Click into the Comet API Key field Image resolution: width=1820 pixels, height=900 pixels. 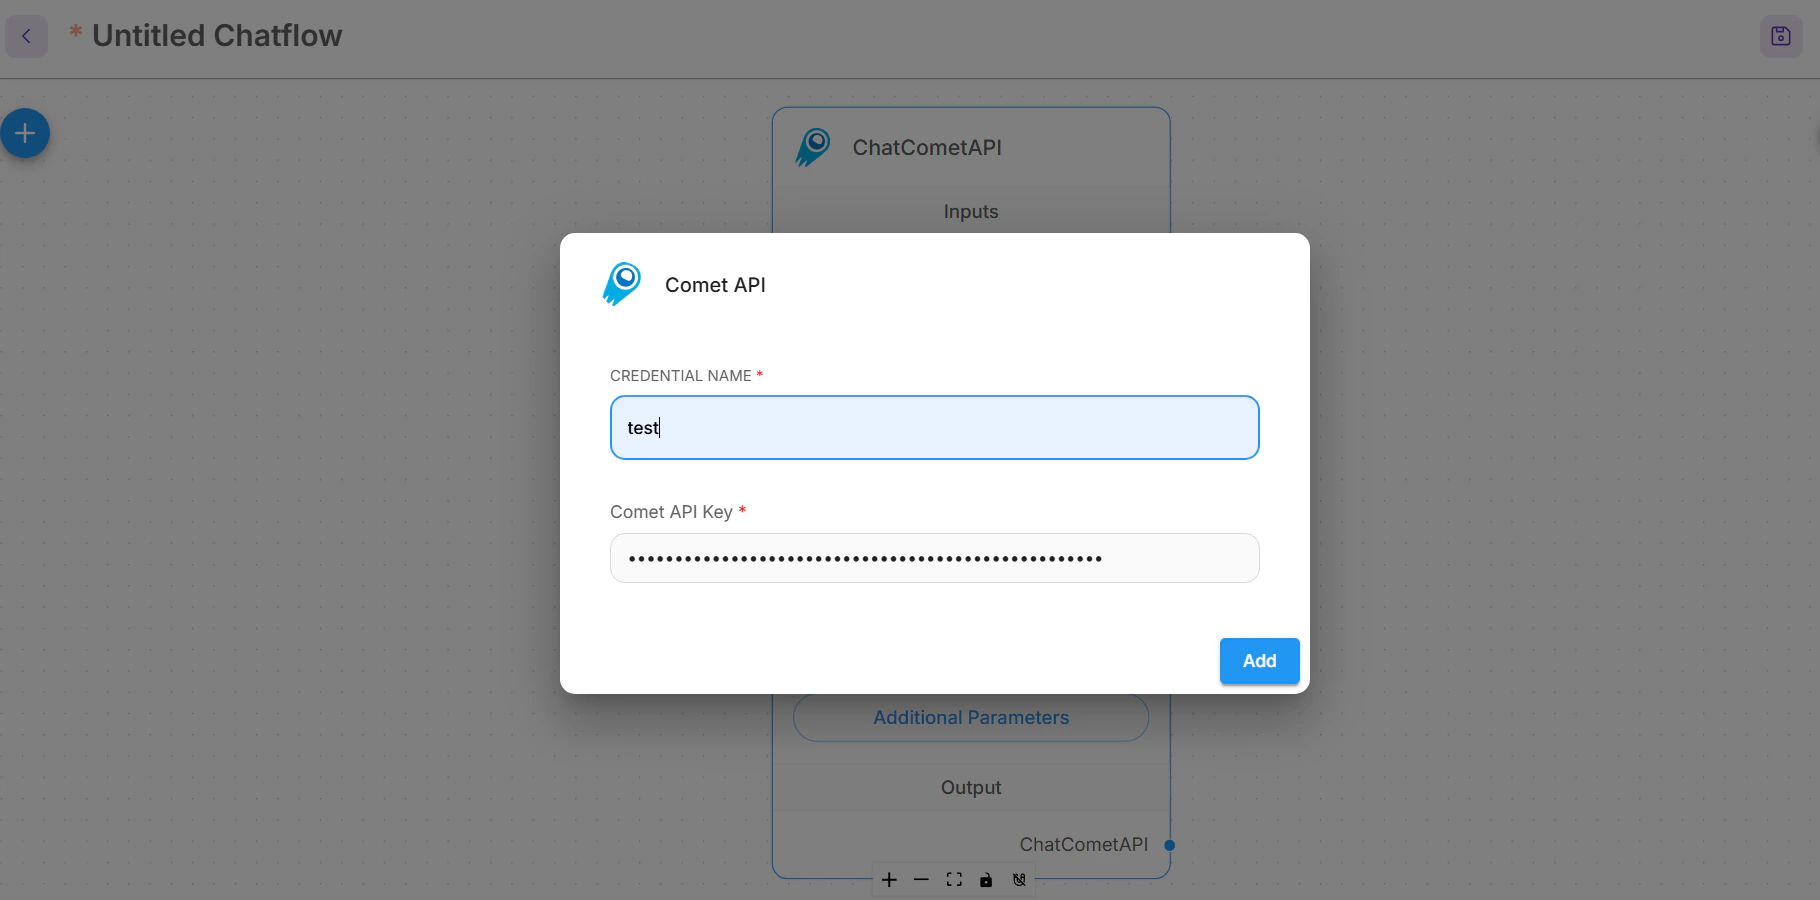934,558
